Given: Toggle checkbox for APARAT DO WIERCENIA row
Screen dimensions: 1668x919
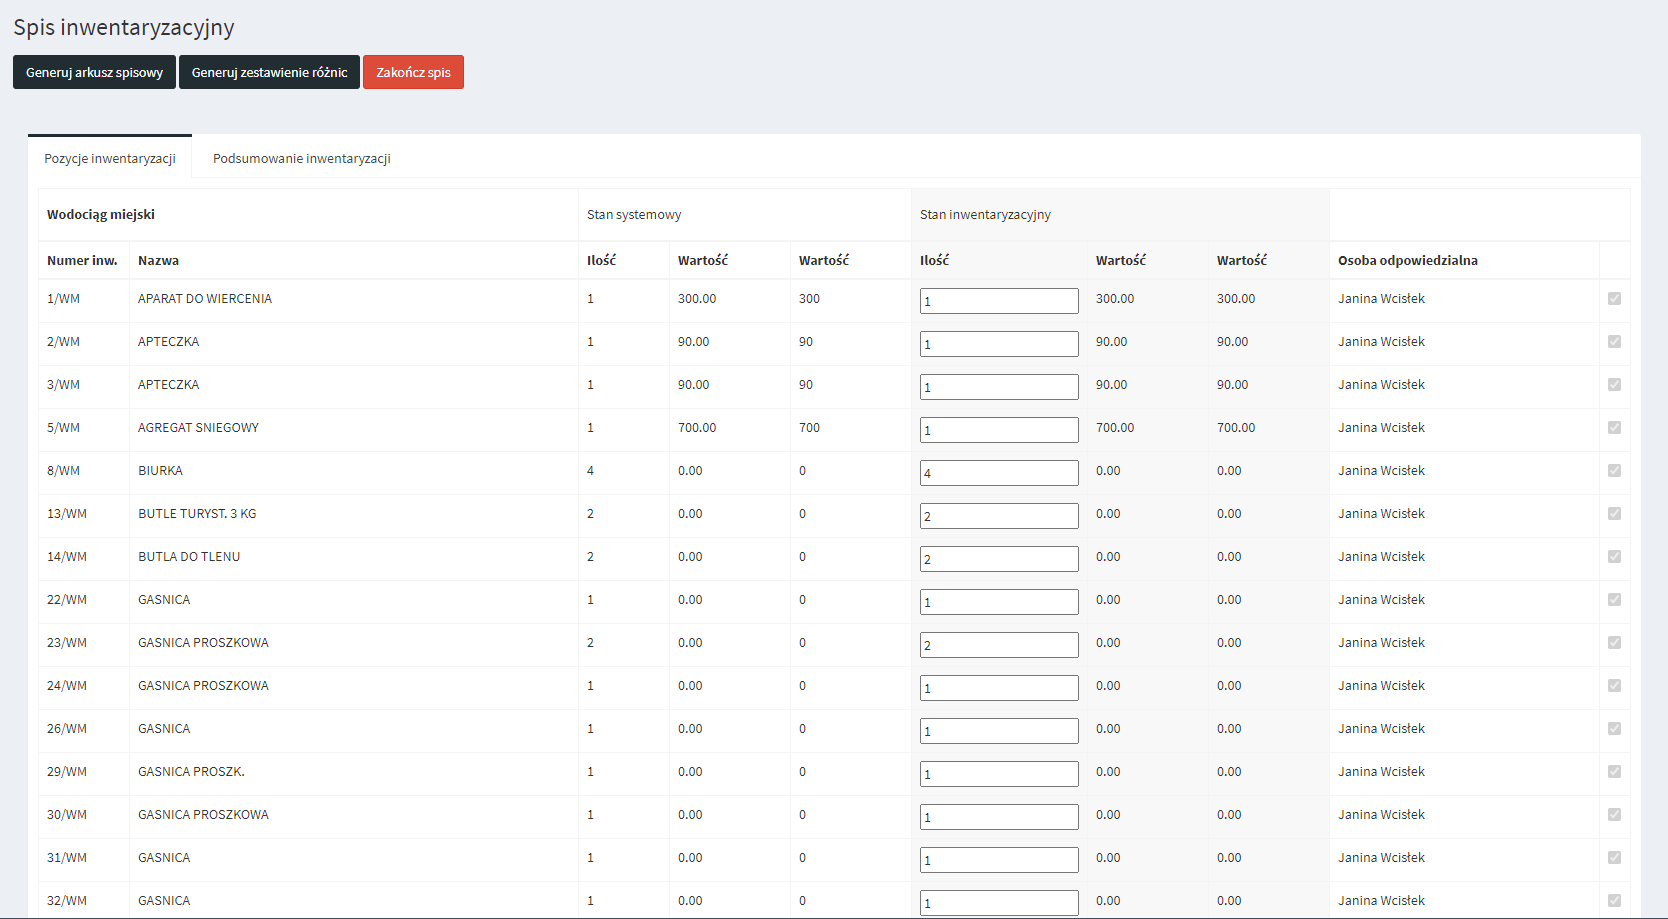Looking at the screenshot, I should pyautogui.click(x=1614, y=299).
